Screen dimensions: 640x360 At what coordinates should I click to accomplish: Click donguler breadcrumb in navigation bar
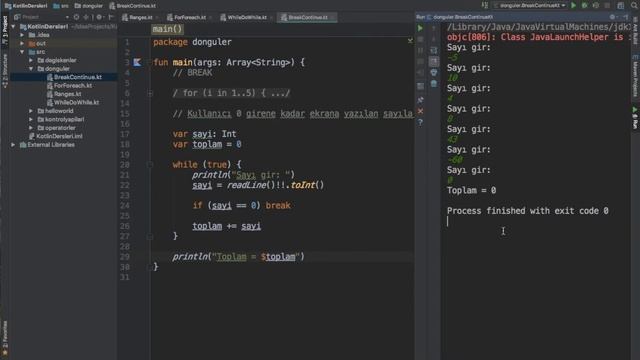click(x=89, y=6)
